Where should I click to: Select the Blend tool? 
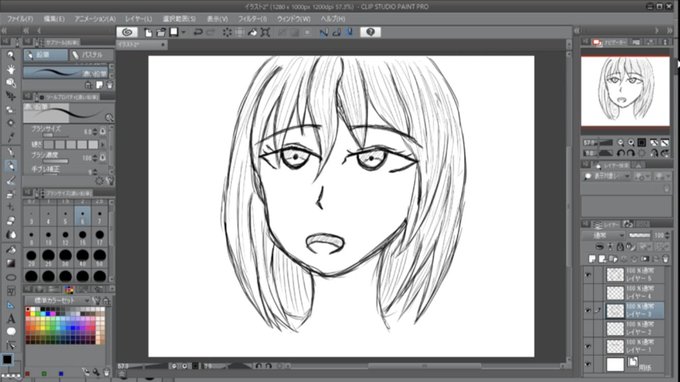(x=11, y=235)
